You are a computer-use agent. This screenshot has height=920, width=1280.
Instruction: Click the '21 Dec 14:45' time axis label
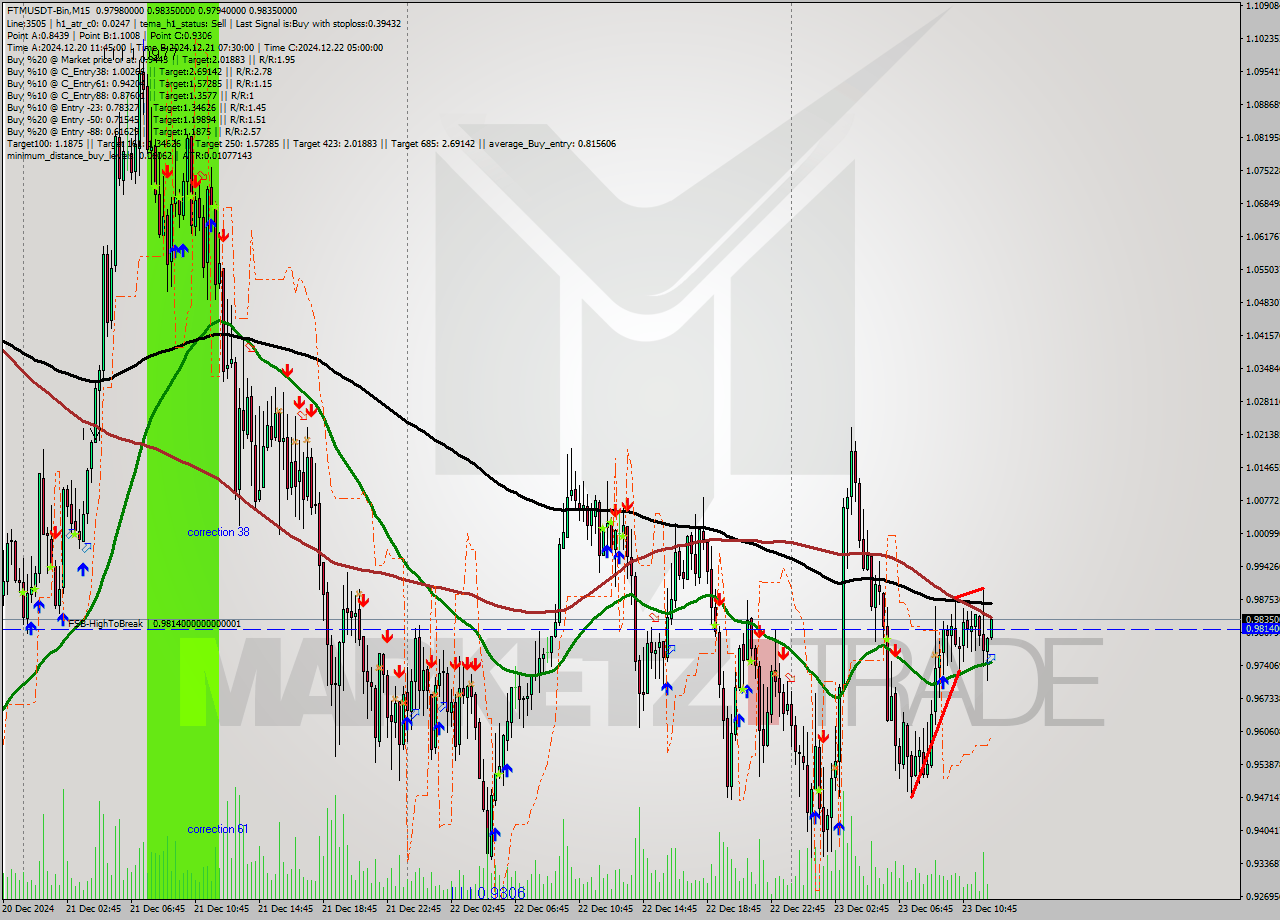click(285, 909)
